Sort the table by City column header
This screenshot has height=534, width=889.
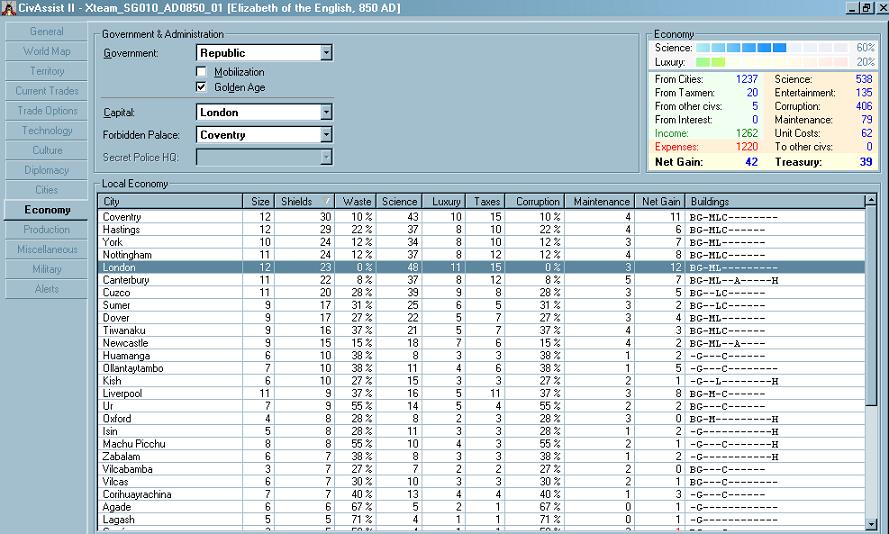coord(170,201)
